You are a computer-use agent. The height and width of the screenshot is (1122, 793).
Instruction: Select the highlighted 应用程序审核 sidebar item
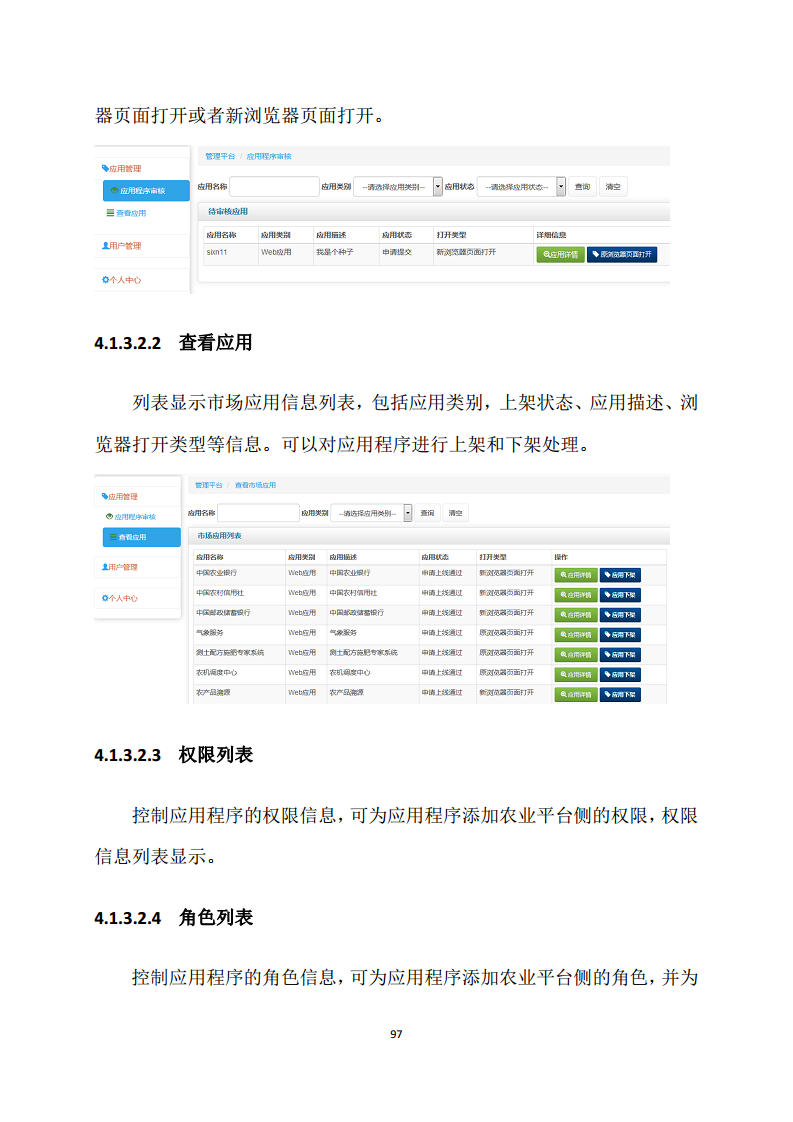(x=146, y=191)
